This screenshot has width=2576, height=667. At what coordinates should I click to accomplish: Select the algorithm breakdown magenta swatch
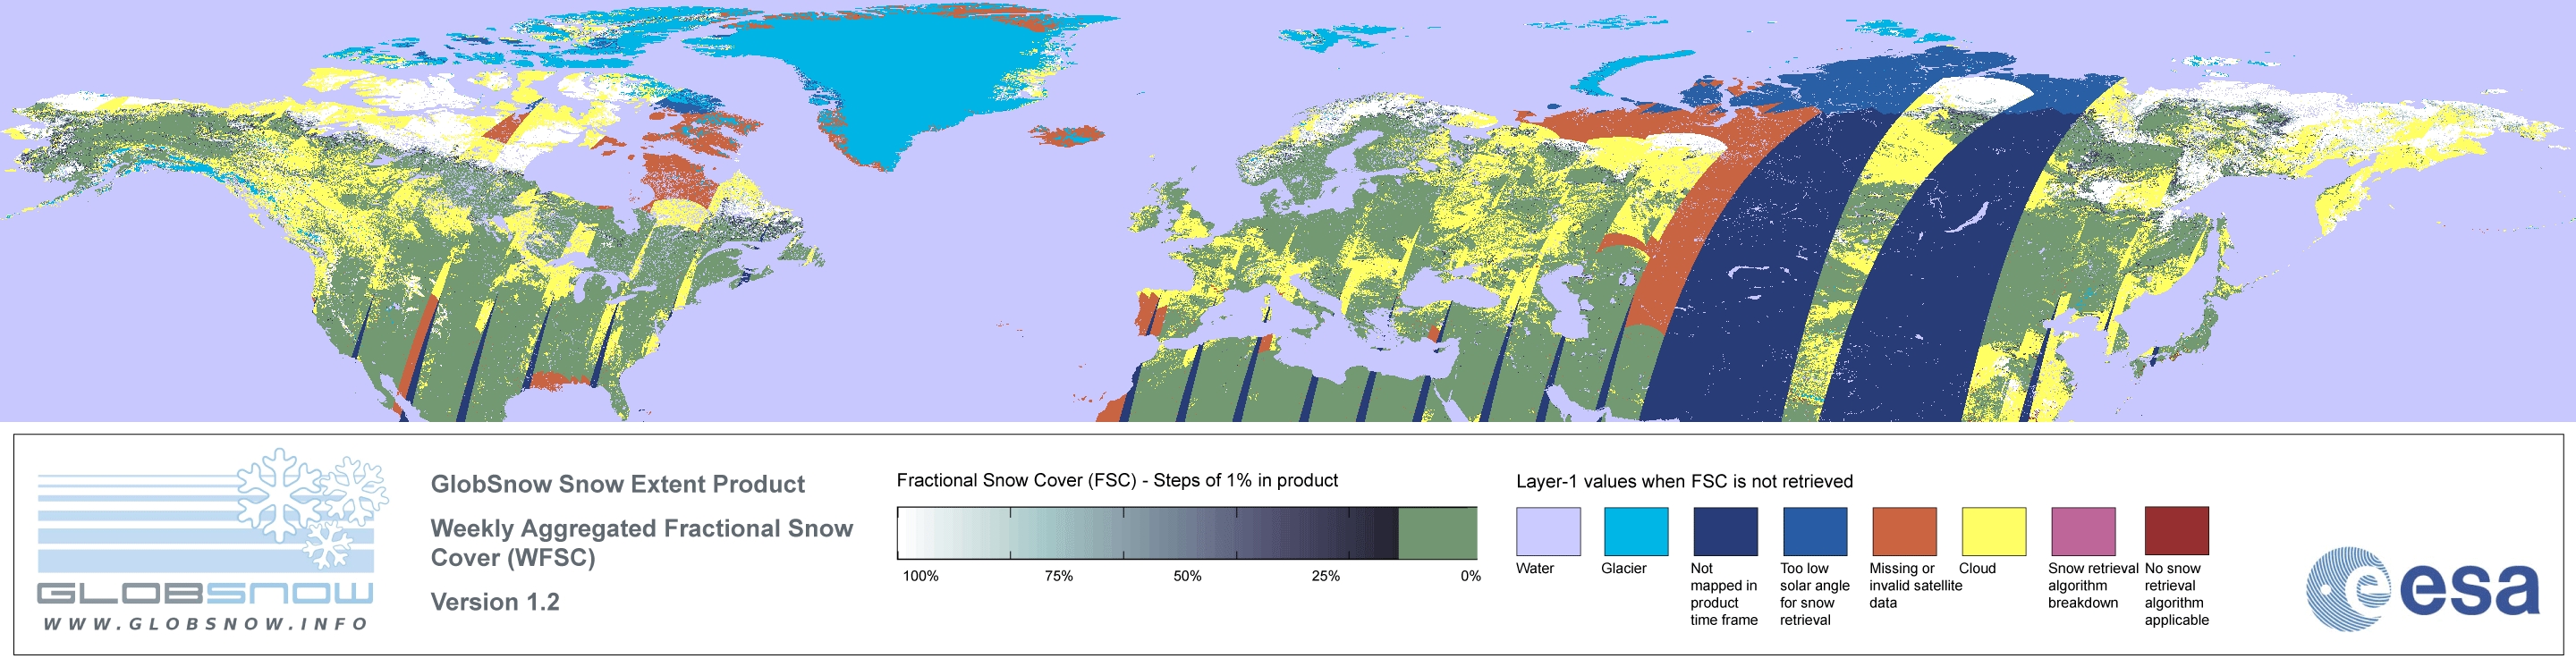[x=2083, y=531]
